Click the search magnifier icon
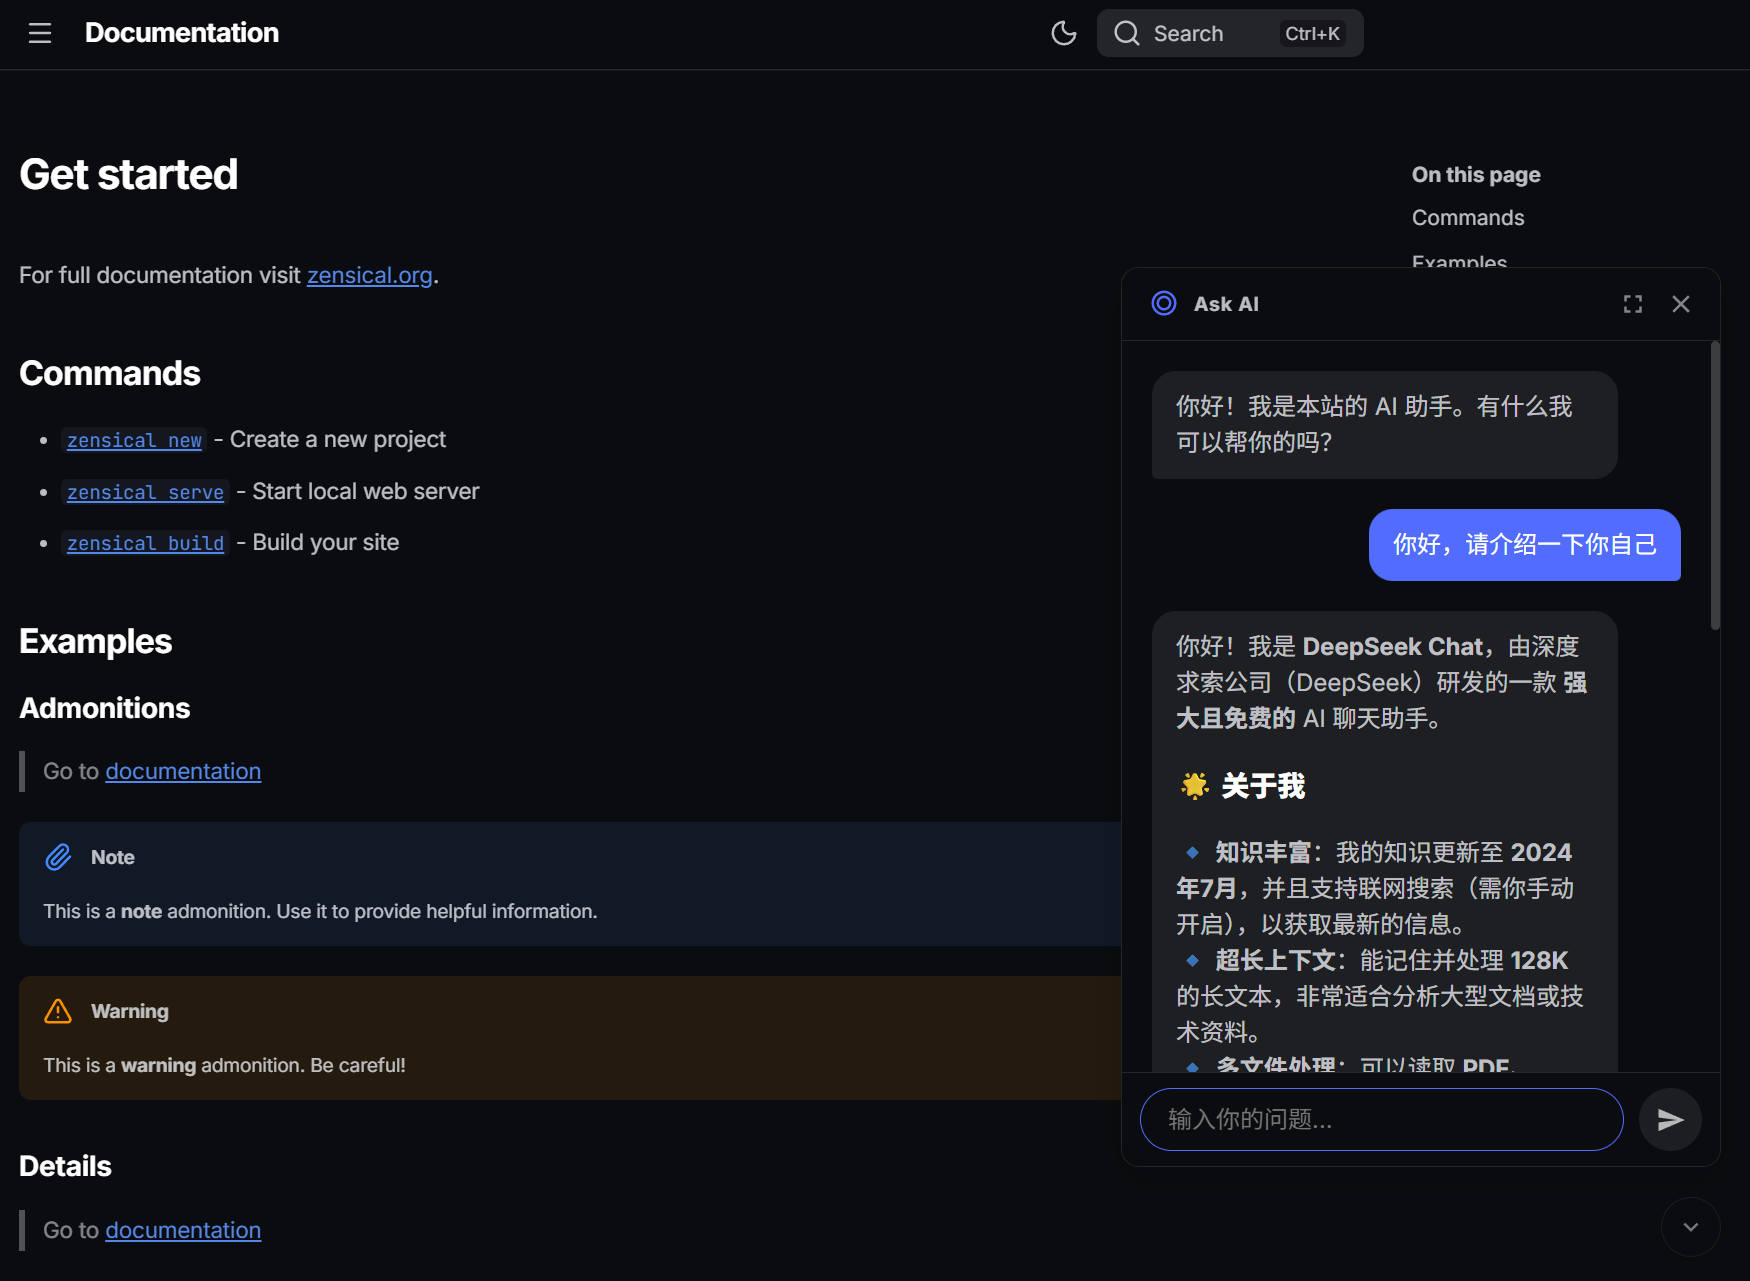This screenshot has width=1750, height=1281. pos(1126,33)
